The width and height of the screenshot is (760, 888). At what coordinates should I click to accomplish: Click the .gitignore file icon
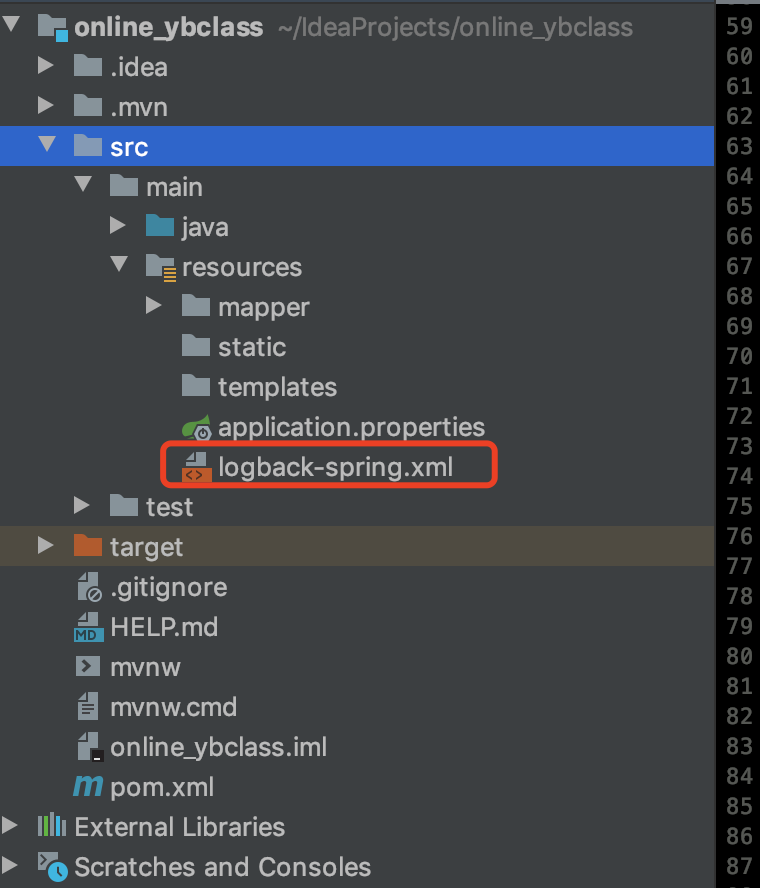click(88, 586)
